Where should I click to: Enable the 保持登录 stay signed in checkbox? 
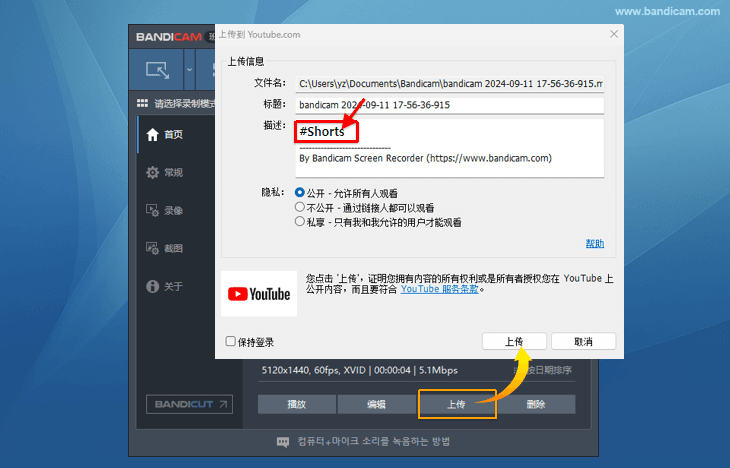click(x=232, y=342)
